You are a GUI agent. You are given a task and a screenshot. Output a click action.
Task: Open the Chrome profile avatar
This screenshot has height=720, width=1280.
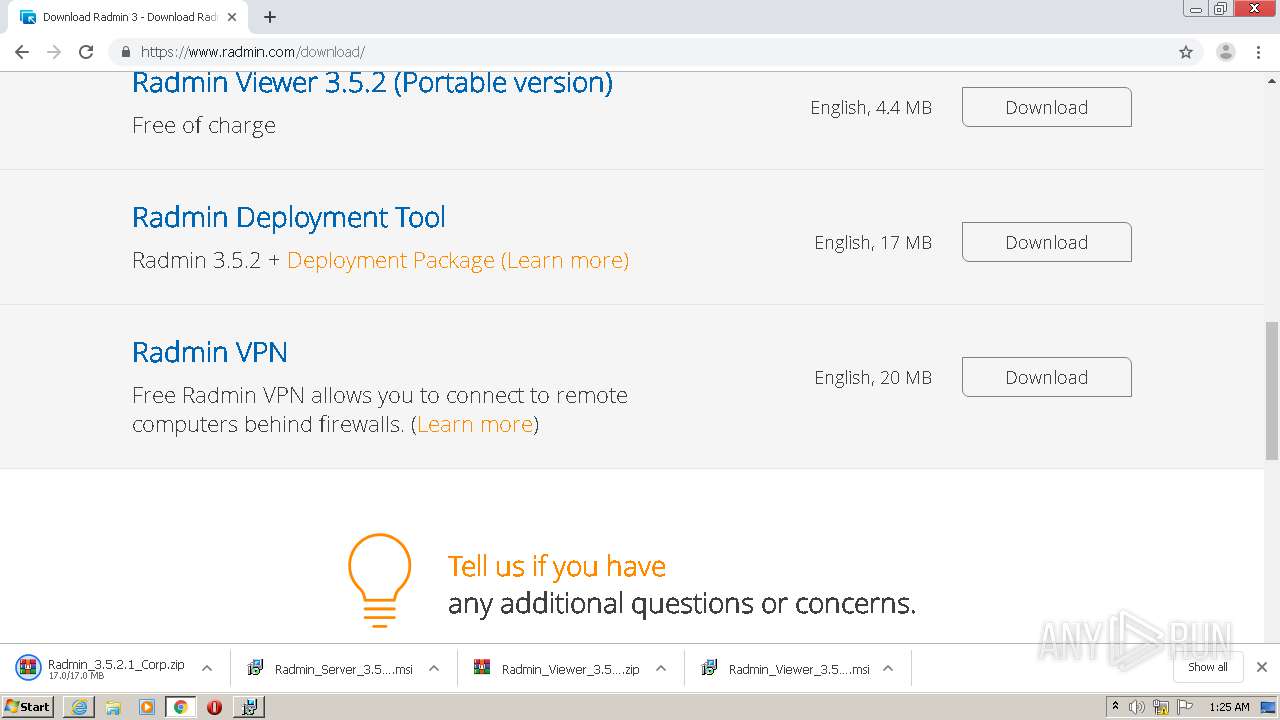pos(1226,52)
